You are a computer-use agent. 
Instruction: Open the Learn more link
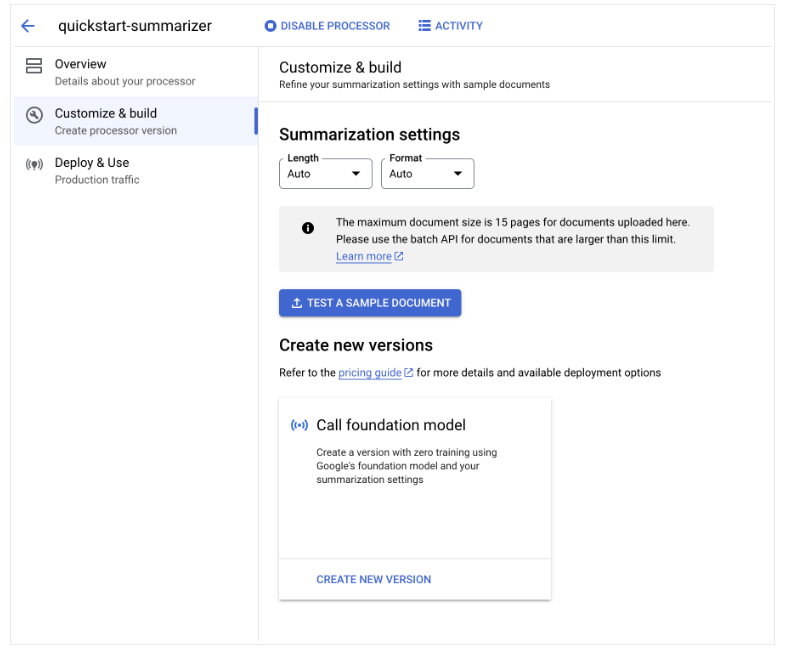(363, 257)
